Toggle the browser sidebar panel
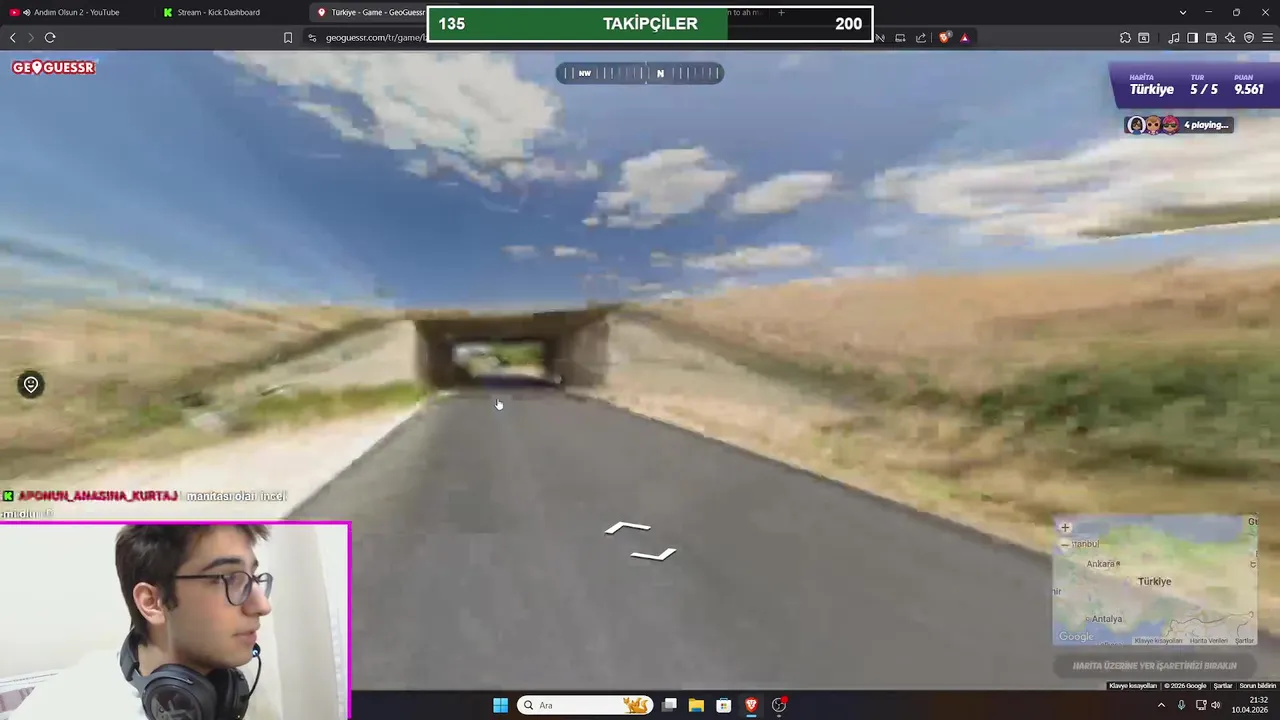The width and height of the screenshot is (1280, 720). (x=1192, y=38)
